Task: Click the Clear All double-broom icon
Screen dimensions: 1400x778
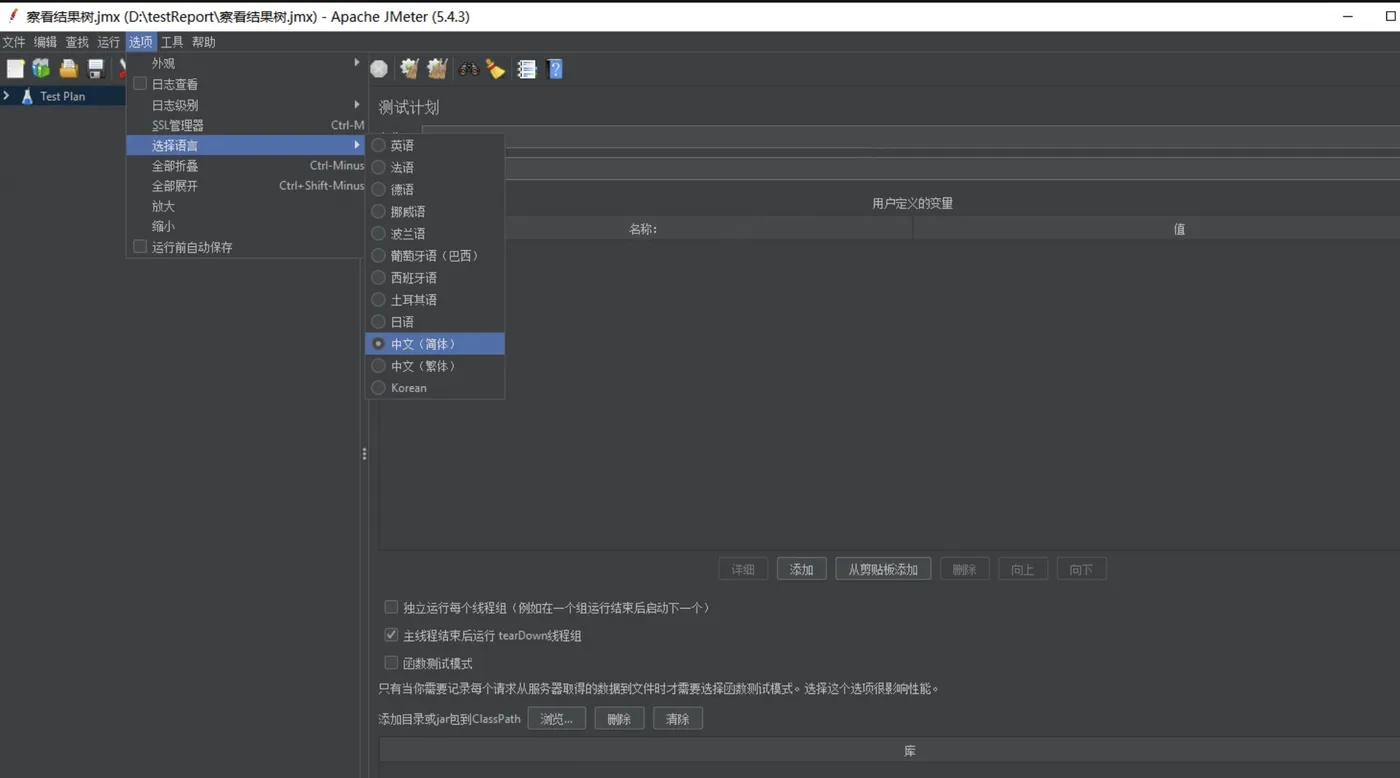Action: 437,69
